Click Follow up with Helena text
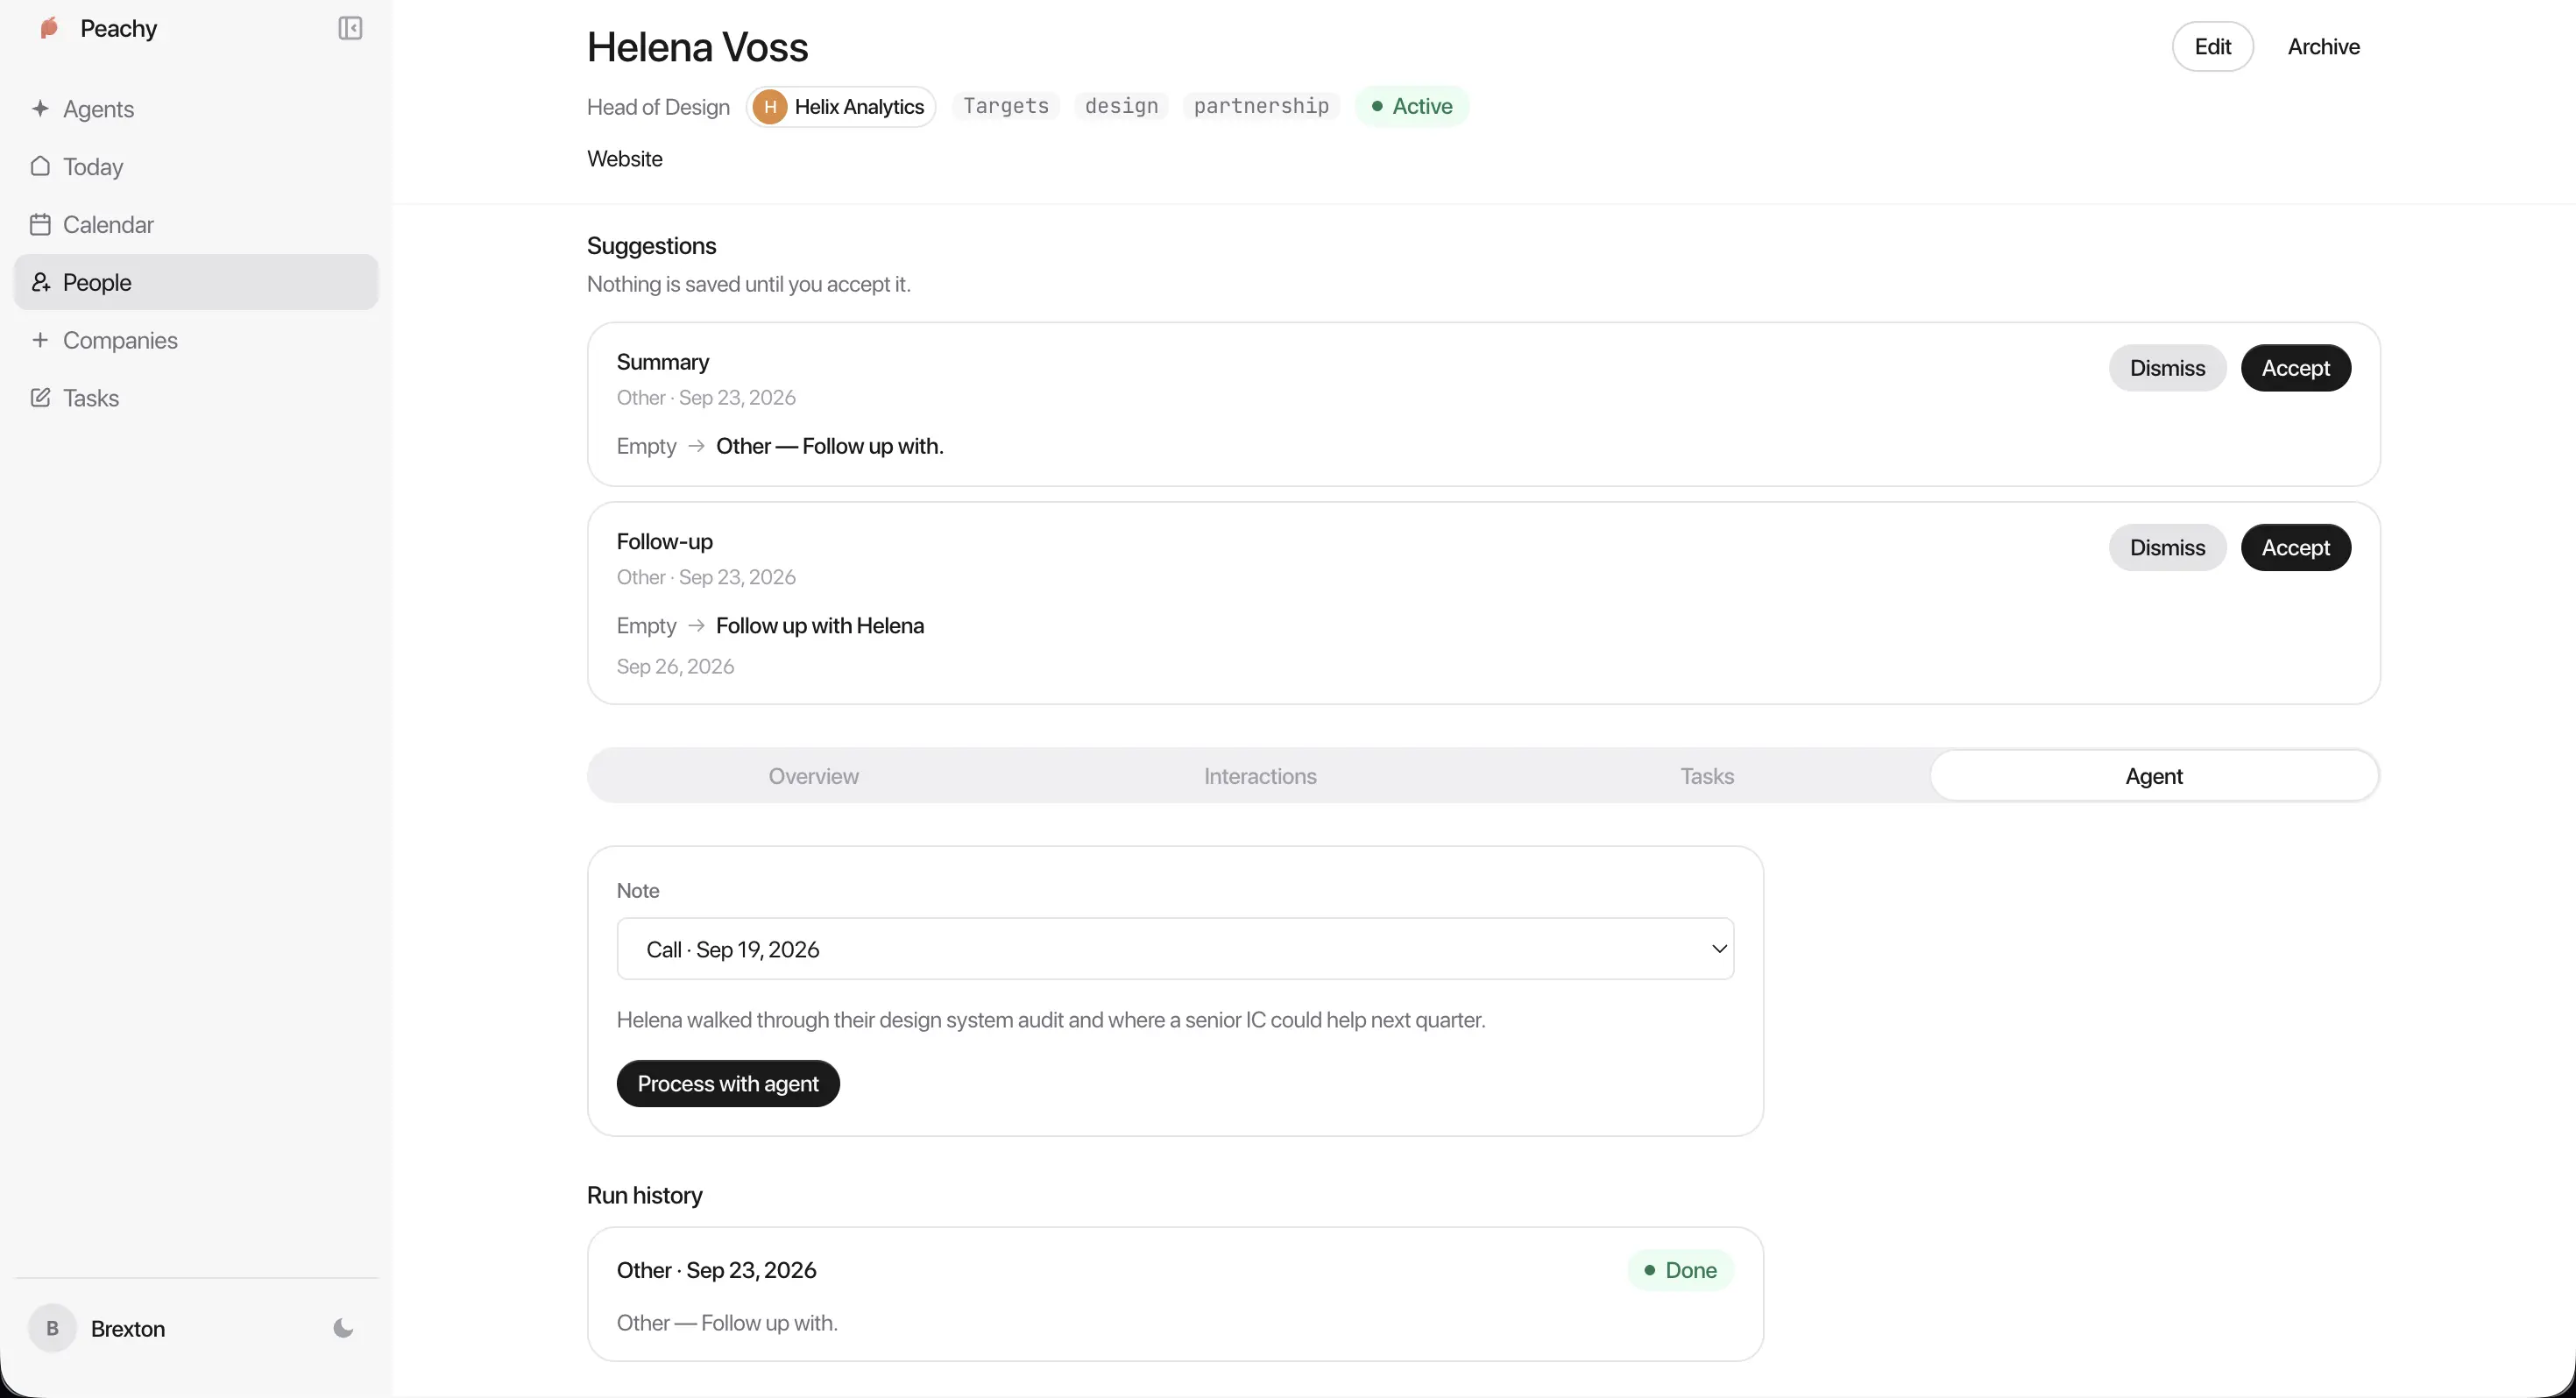 (x=820, y=626)
